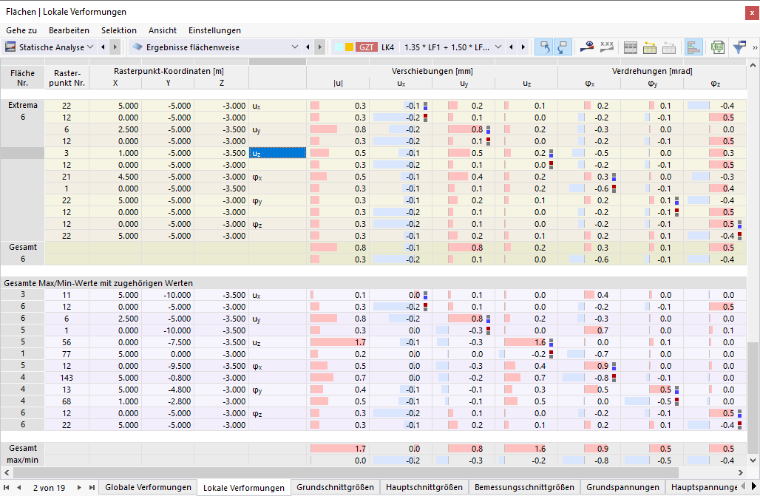The image size is (760, 496).
Task: Go to next result table arrow
Action: pyautogui.click(x=319, y=47)
